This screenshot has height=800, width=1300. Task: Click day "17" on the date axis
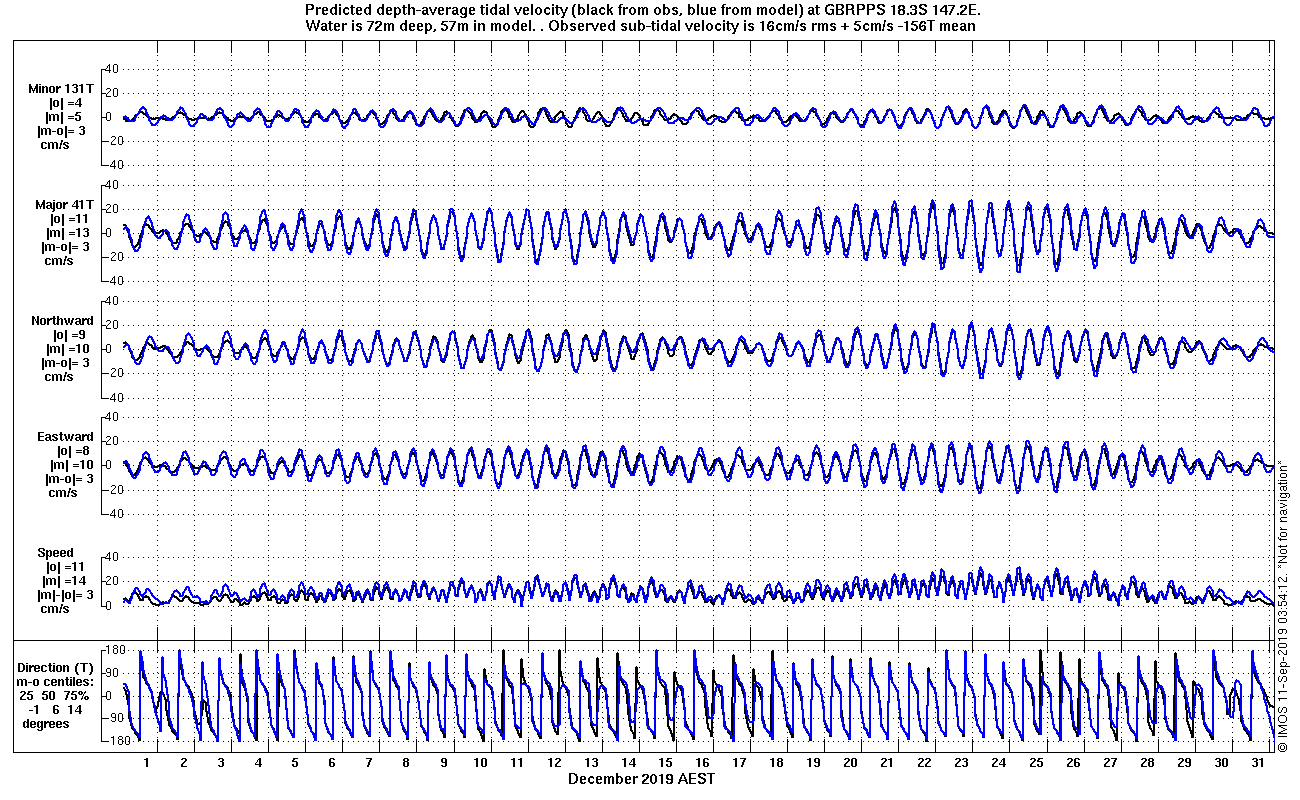[739, 763]
